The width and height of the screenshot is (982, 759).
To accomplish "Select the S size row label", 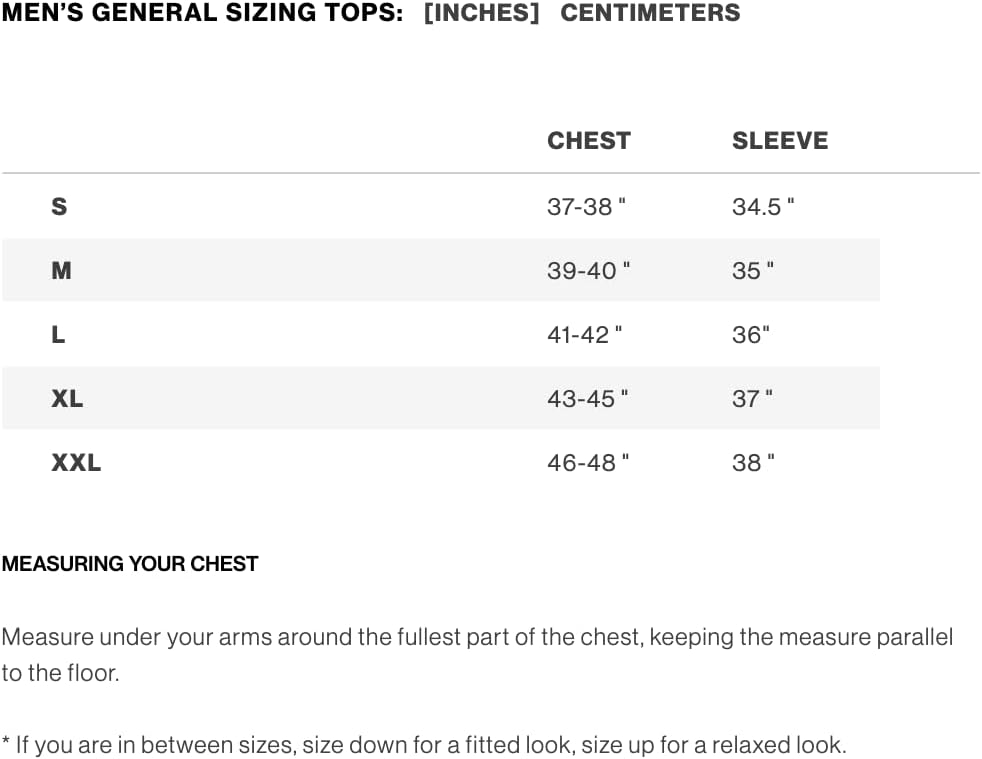I will [59, 207].
